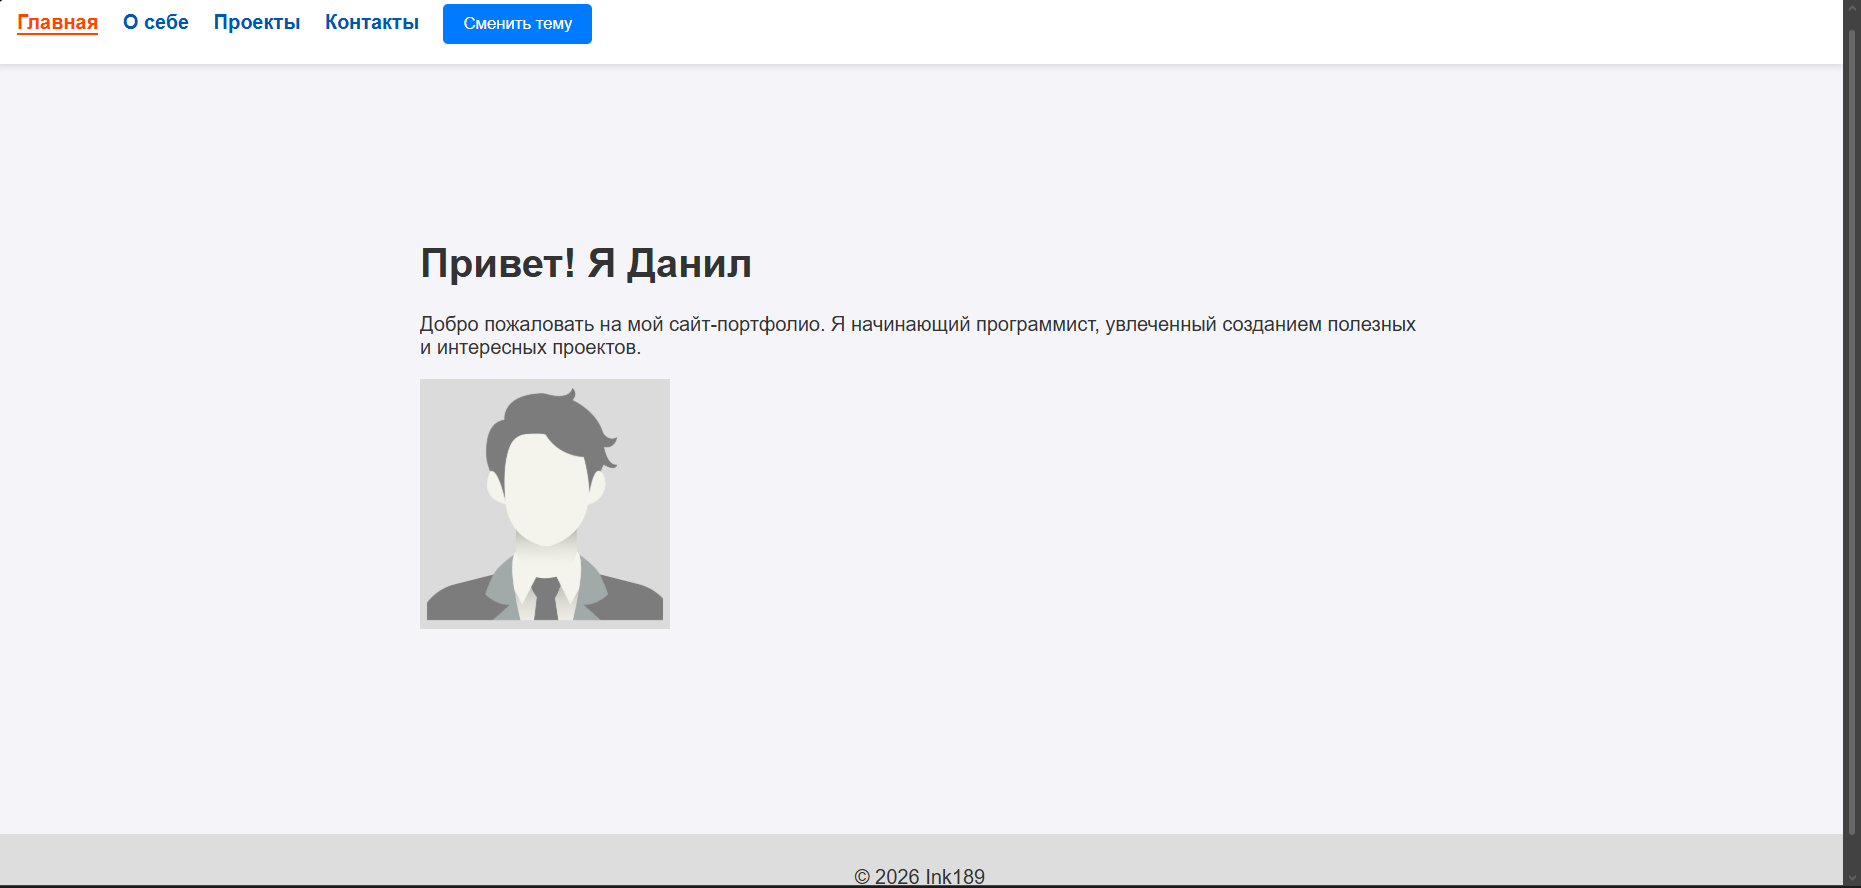Click the word программист in the intro text
This screenshot has height=888, width=1861.
click(x=1036, y=324)
